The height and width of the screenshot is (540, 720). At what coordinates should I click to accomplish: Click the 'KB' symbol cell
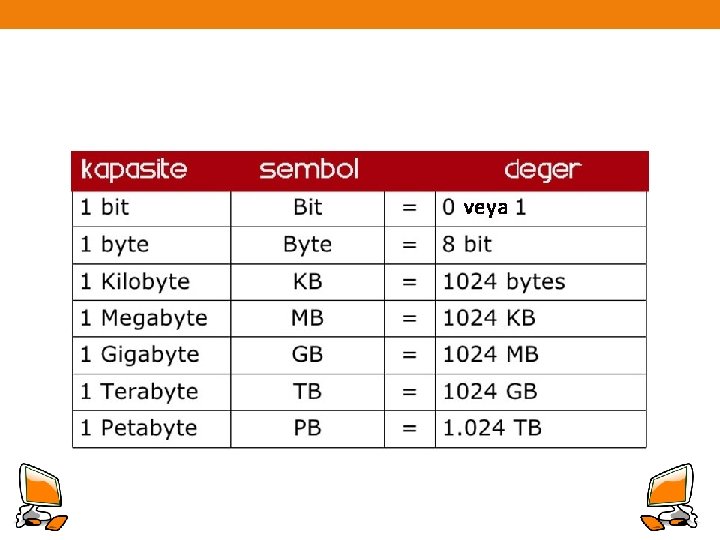pos(308,282)
